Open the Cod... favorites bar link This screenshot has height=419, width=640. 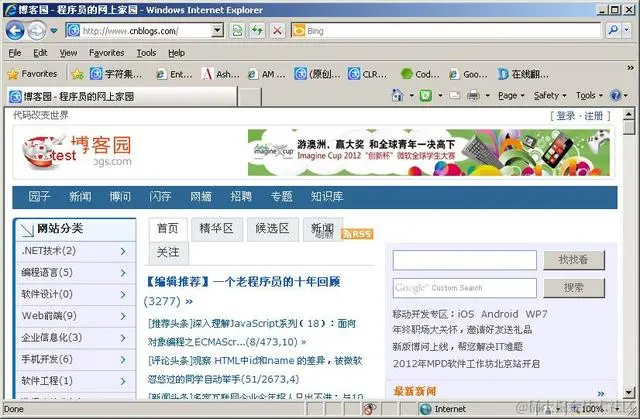pyautogui.click(x=420, y=74)
